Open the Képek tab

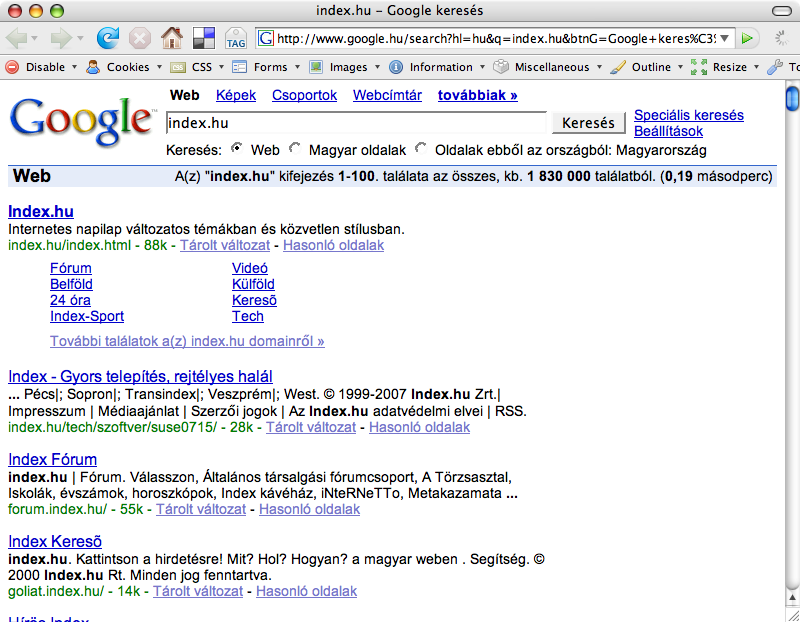point(236,96)
